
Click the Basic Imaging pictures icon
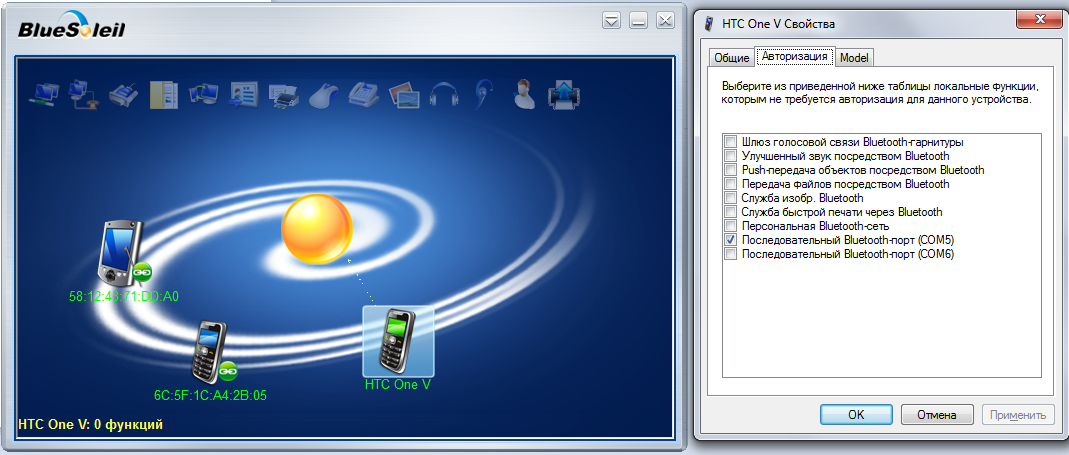404,95
